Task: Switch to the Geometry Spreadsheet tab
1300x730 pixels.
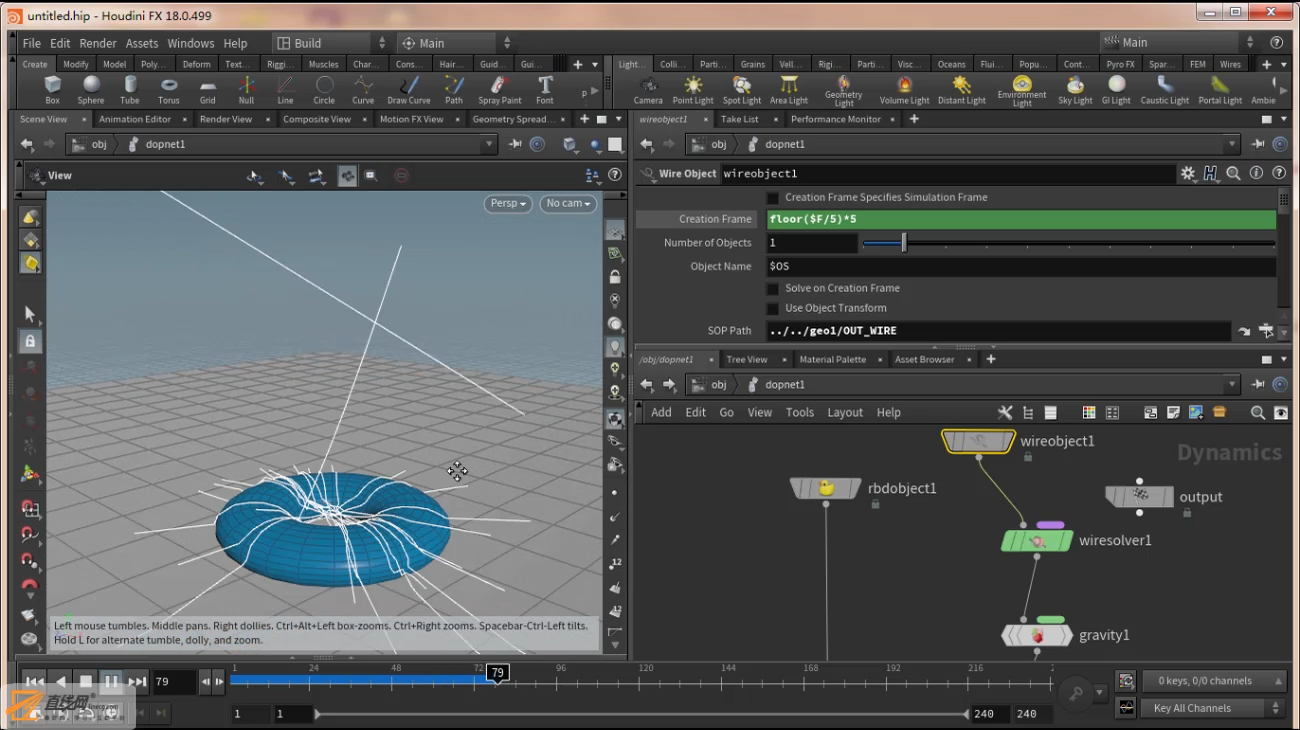Action: pyautogui.click(x=510, y=119)
